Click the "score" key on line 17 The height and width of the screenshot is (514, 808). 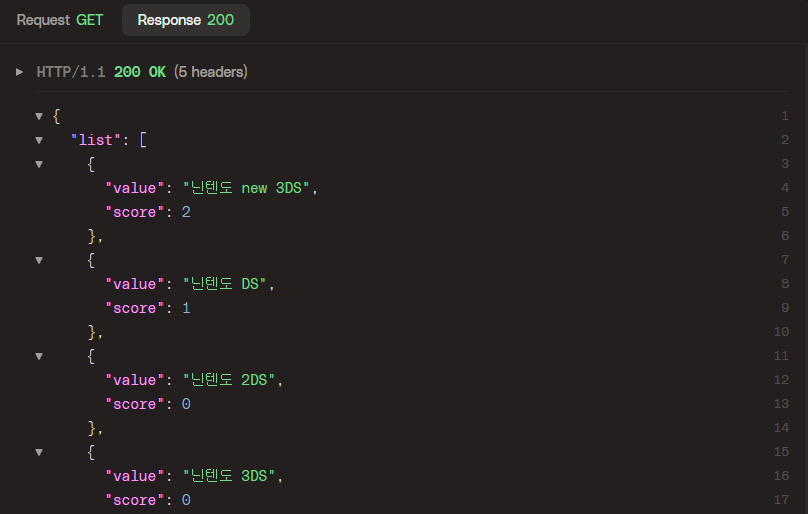click(134, 500)
